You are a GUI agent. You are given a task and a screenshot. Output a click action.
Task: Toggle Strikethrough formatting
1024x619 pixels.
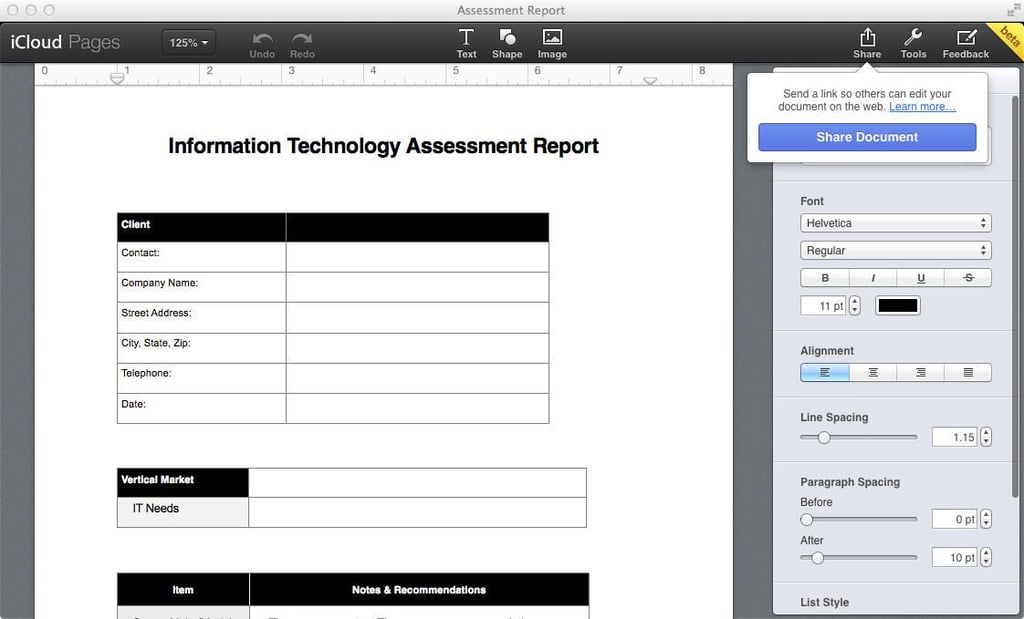[x=968, y=278]
